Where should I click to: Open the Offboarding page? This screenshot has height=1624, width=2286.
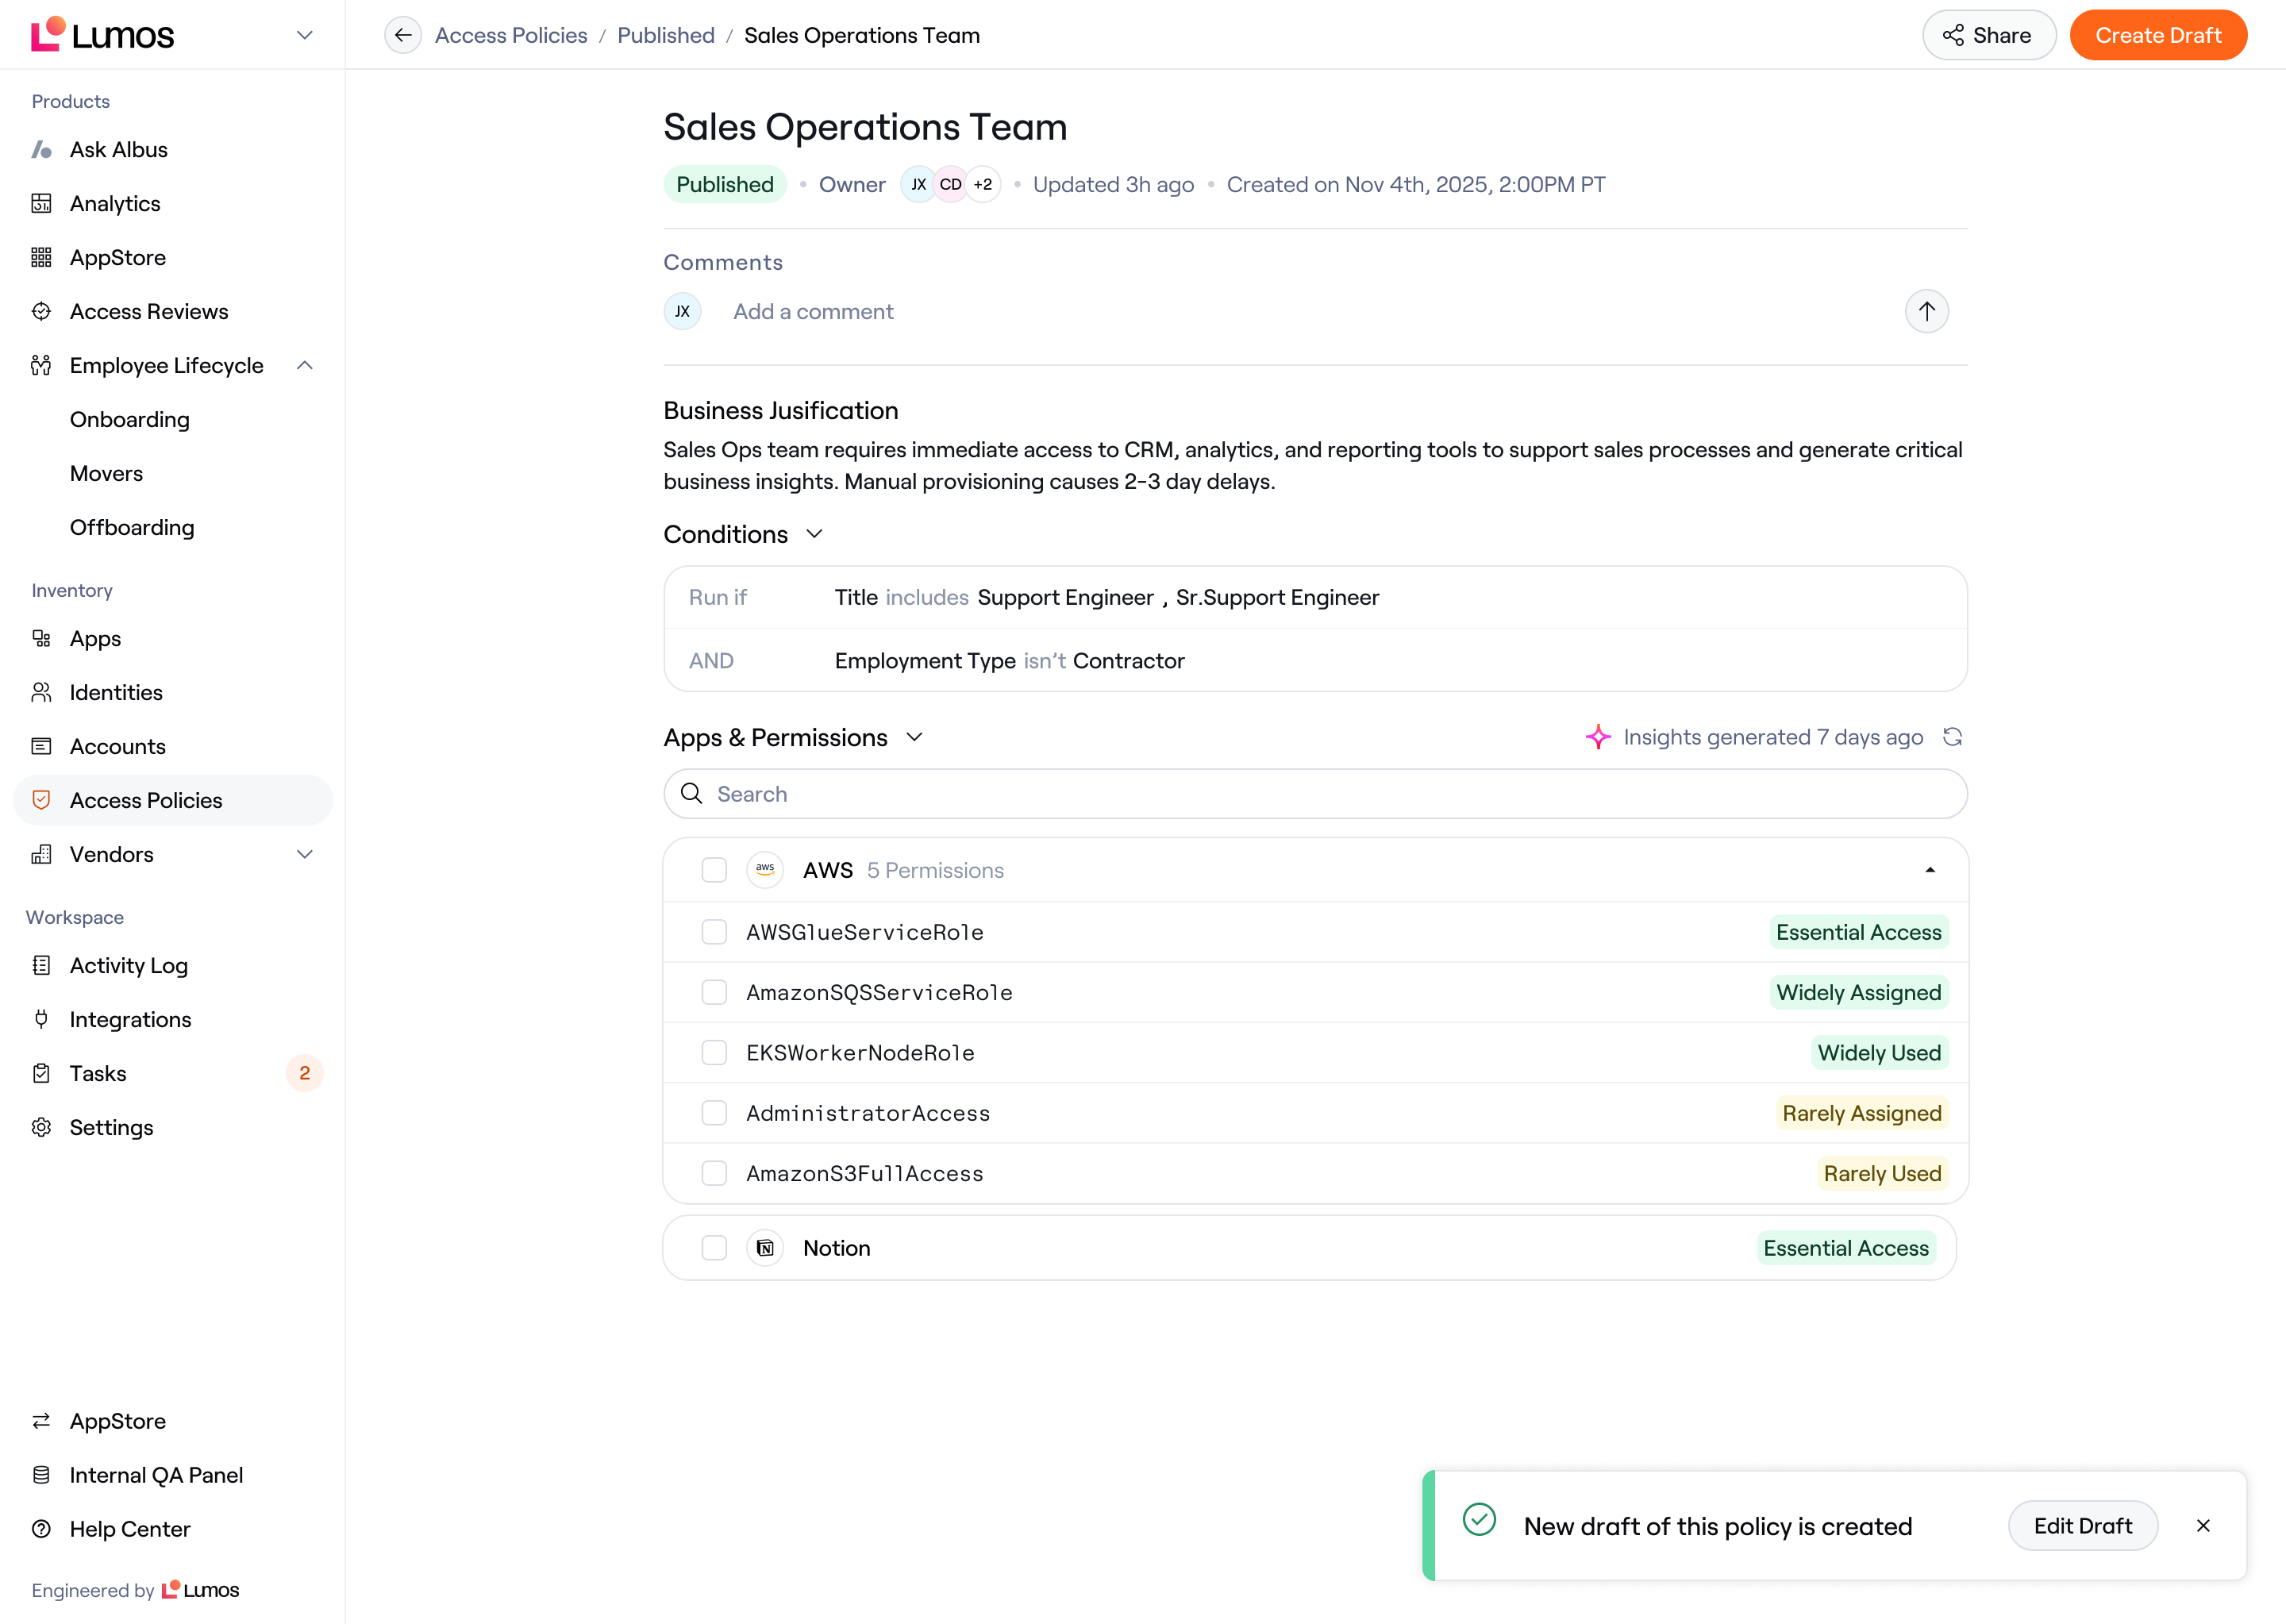point(131,528)
